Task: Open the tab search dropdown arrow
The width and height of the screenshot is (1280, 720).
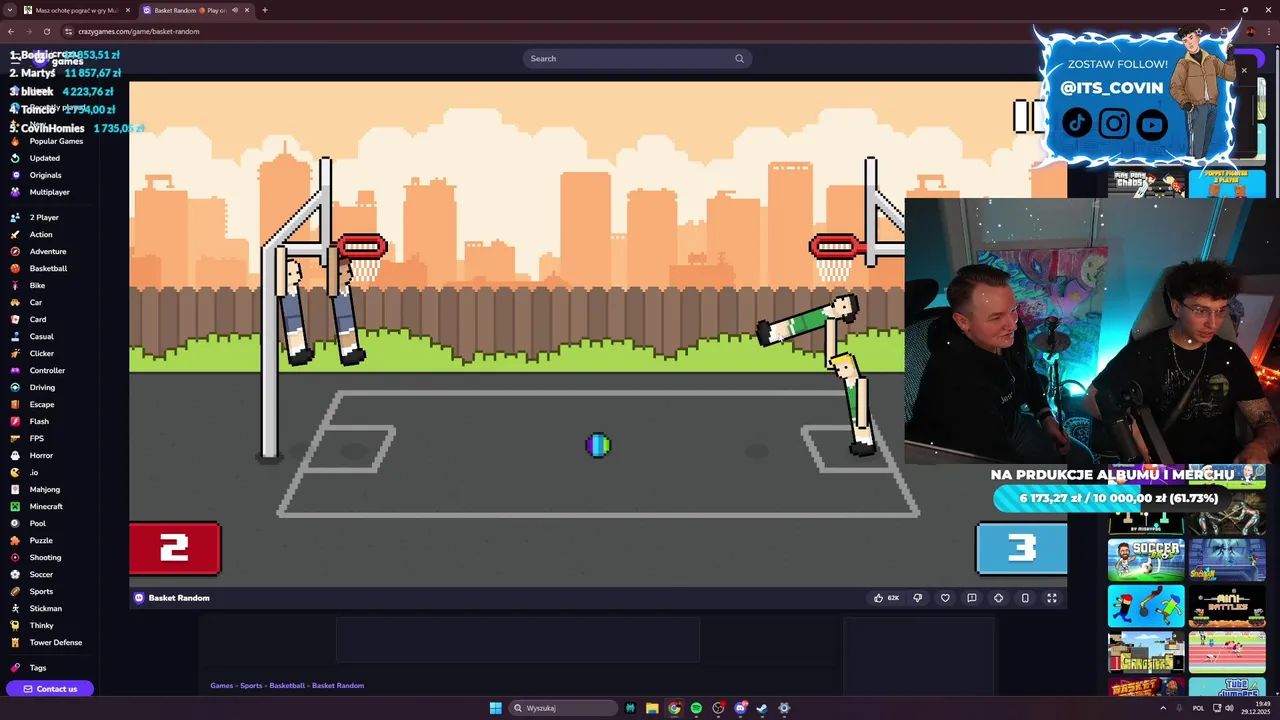Action: click(10, 10)
